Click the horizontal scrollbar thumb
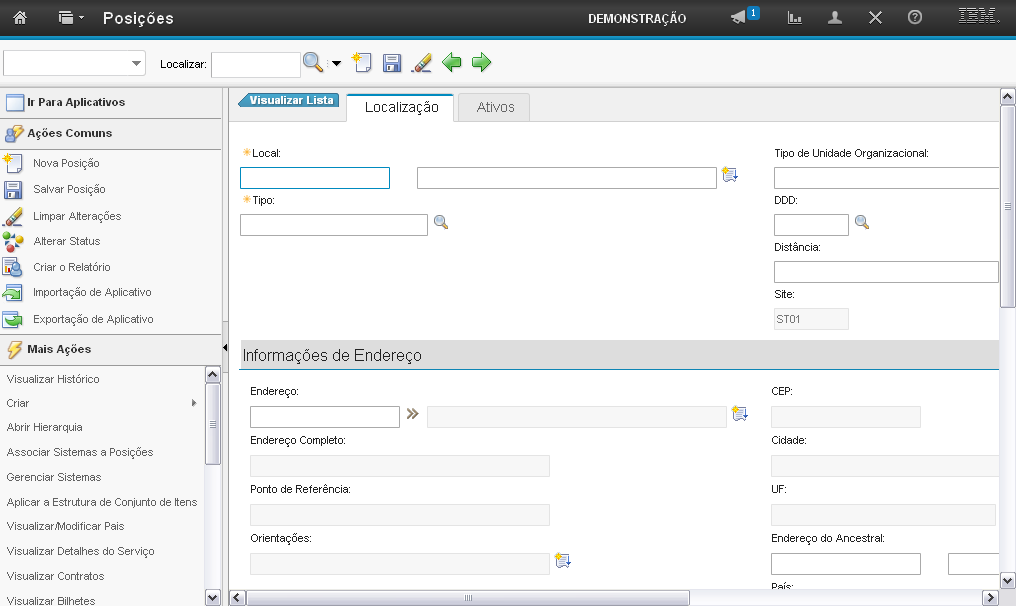The image size is (1016, 607). [468, 598]
